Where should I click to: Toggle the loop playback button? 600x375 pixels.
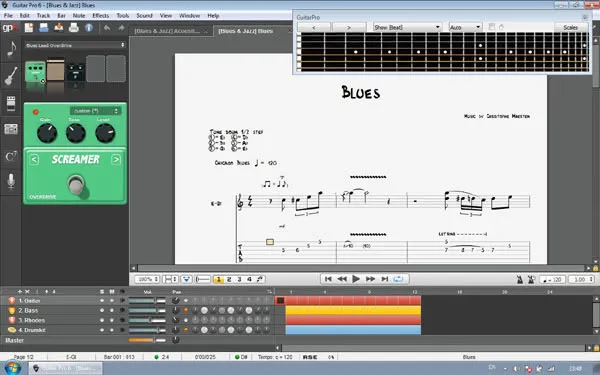pos(398,279)
